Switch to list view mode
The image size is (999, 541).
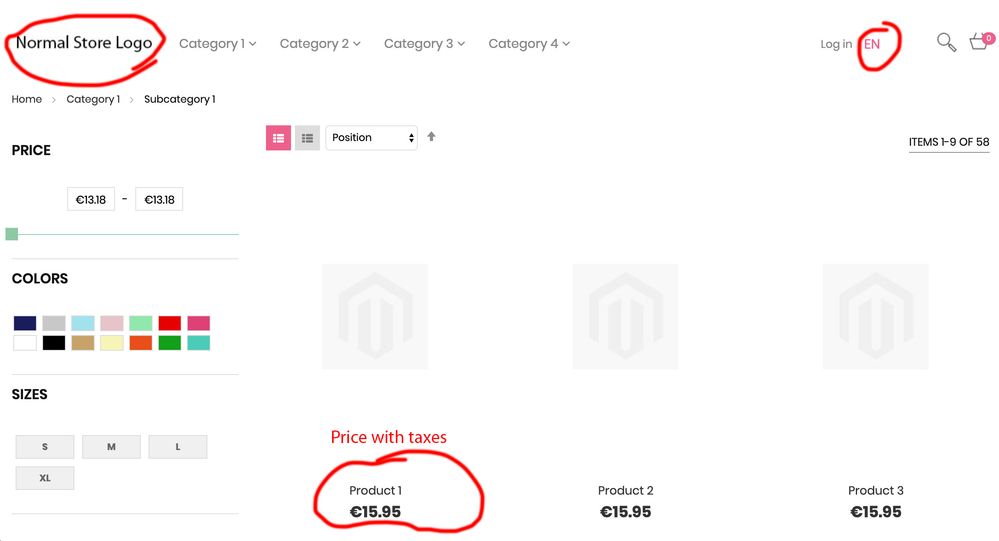pyautogui.click(x=307, y=138)
